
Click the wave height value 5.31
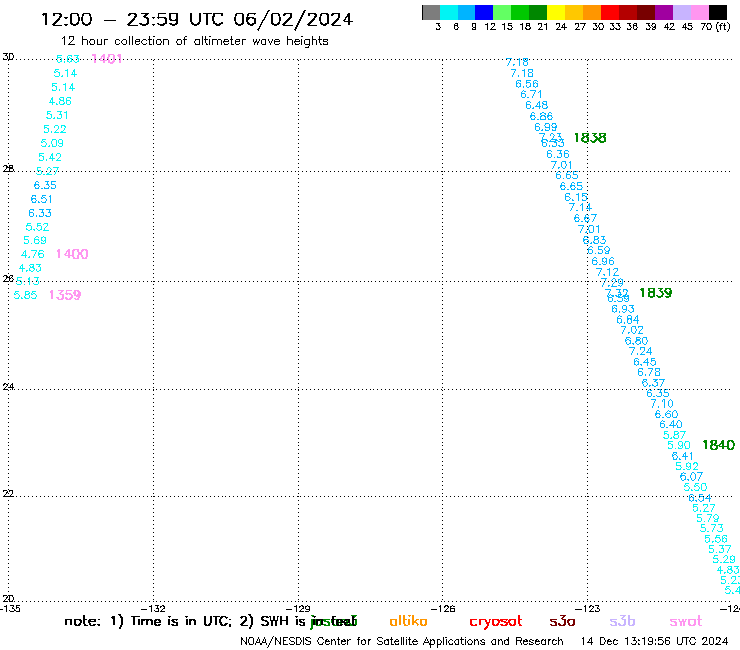pyautogui.click(x=57, y=115)
